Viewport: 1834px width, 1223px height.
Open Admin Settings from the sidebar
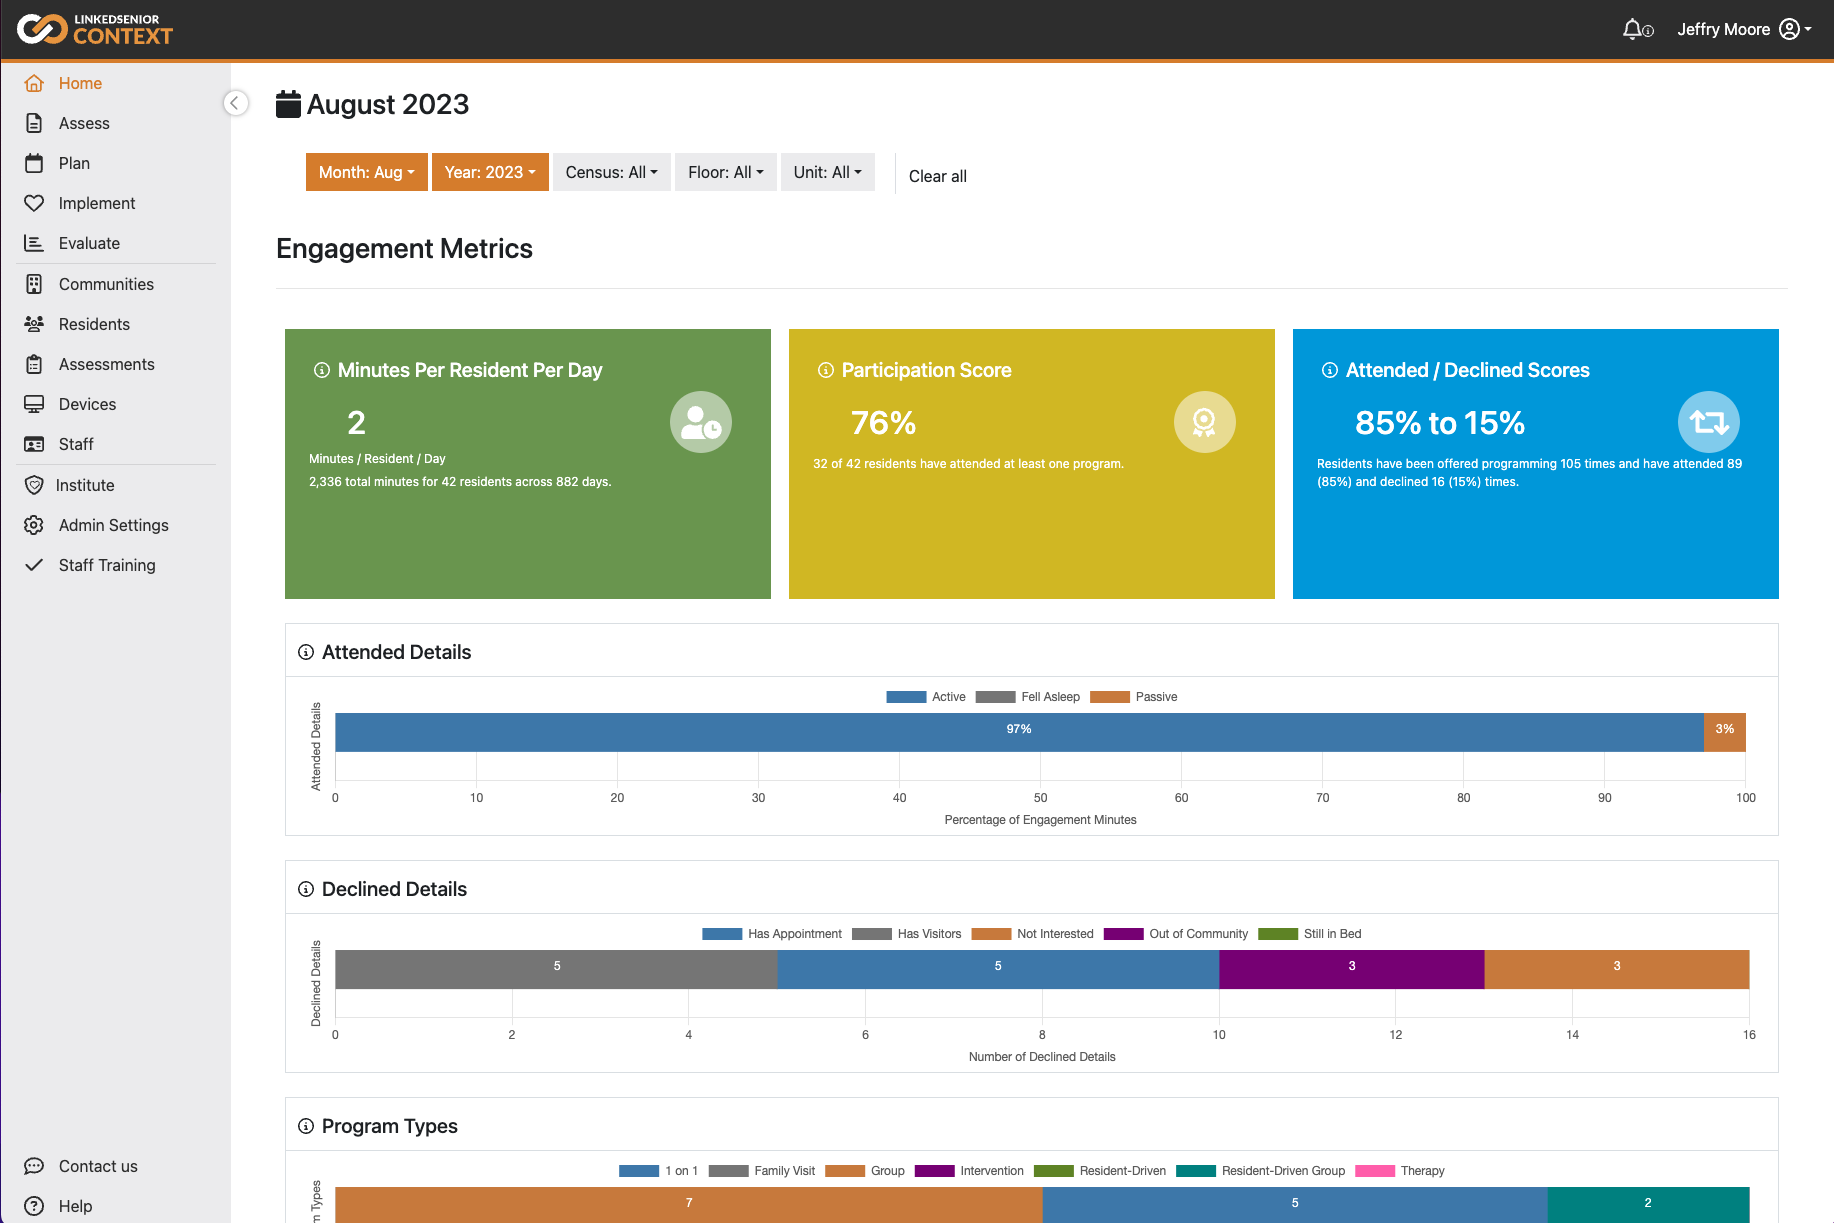(x=113, y=525)
